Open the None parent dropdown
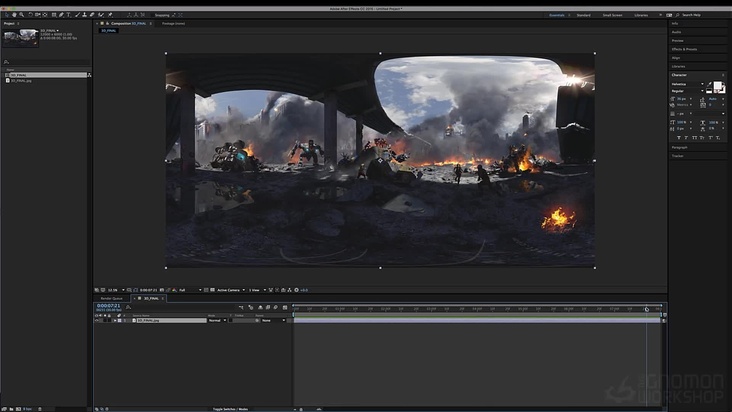This screenshot has width=732, height=412. click(x=273, y=321)
